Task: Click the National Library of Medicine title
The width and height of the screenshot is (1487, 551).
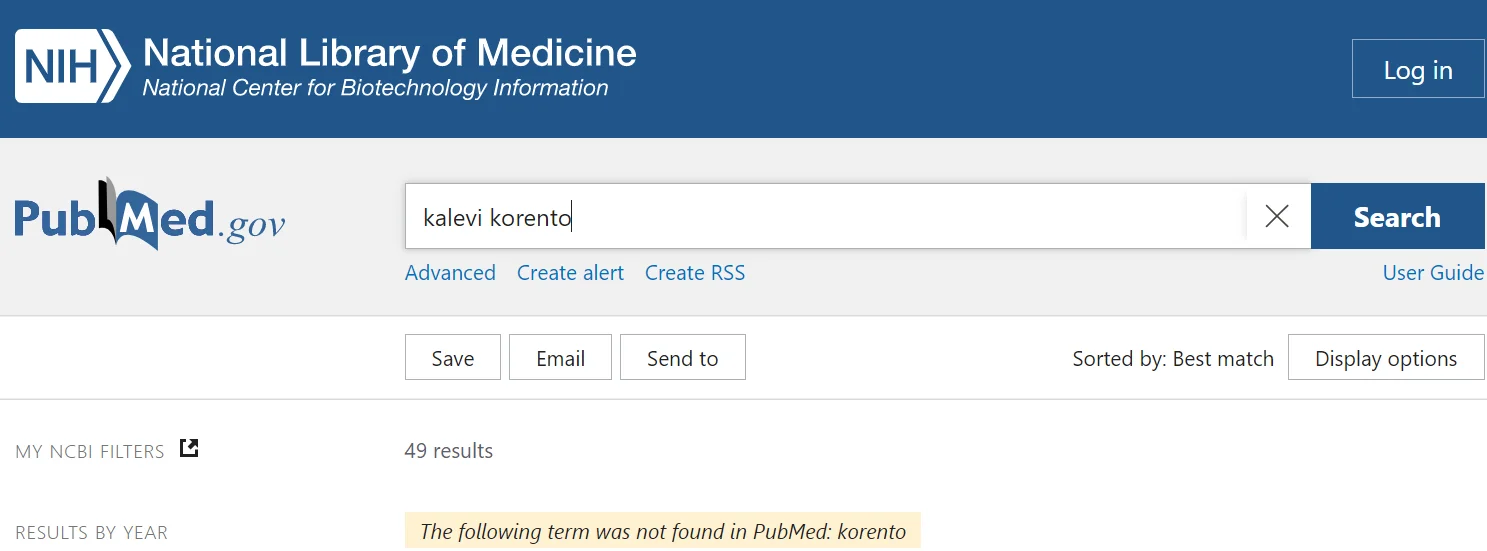Action: (x=389, y=52)
